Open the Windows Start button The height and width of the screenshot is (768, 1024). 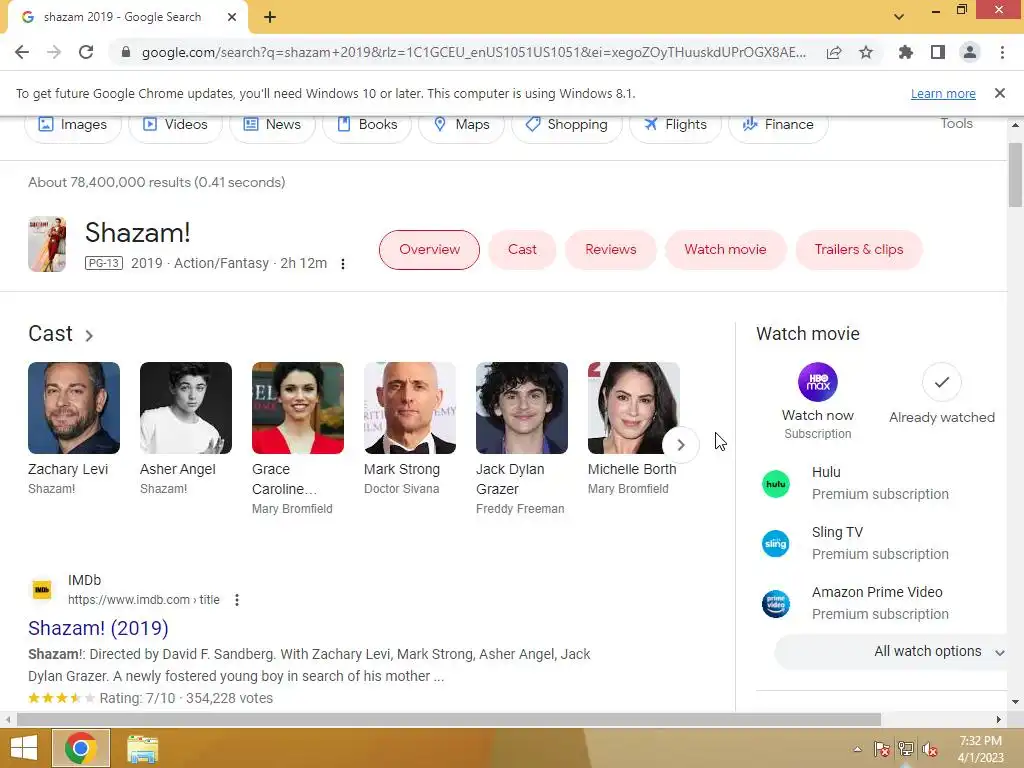tap(24, 748)
